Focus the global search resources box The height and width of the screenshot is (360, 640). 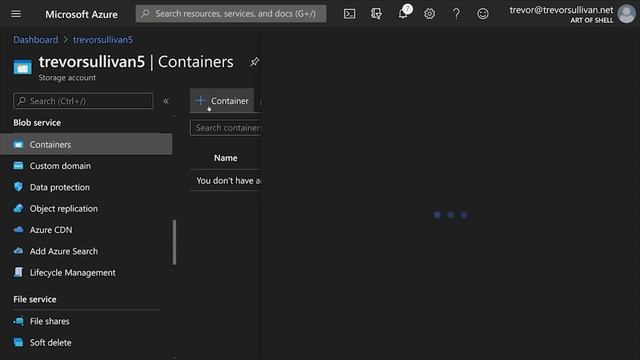point(231,13)
